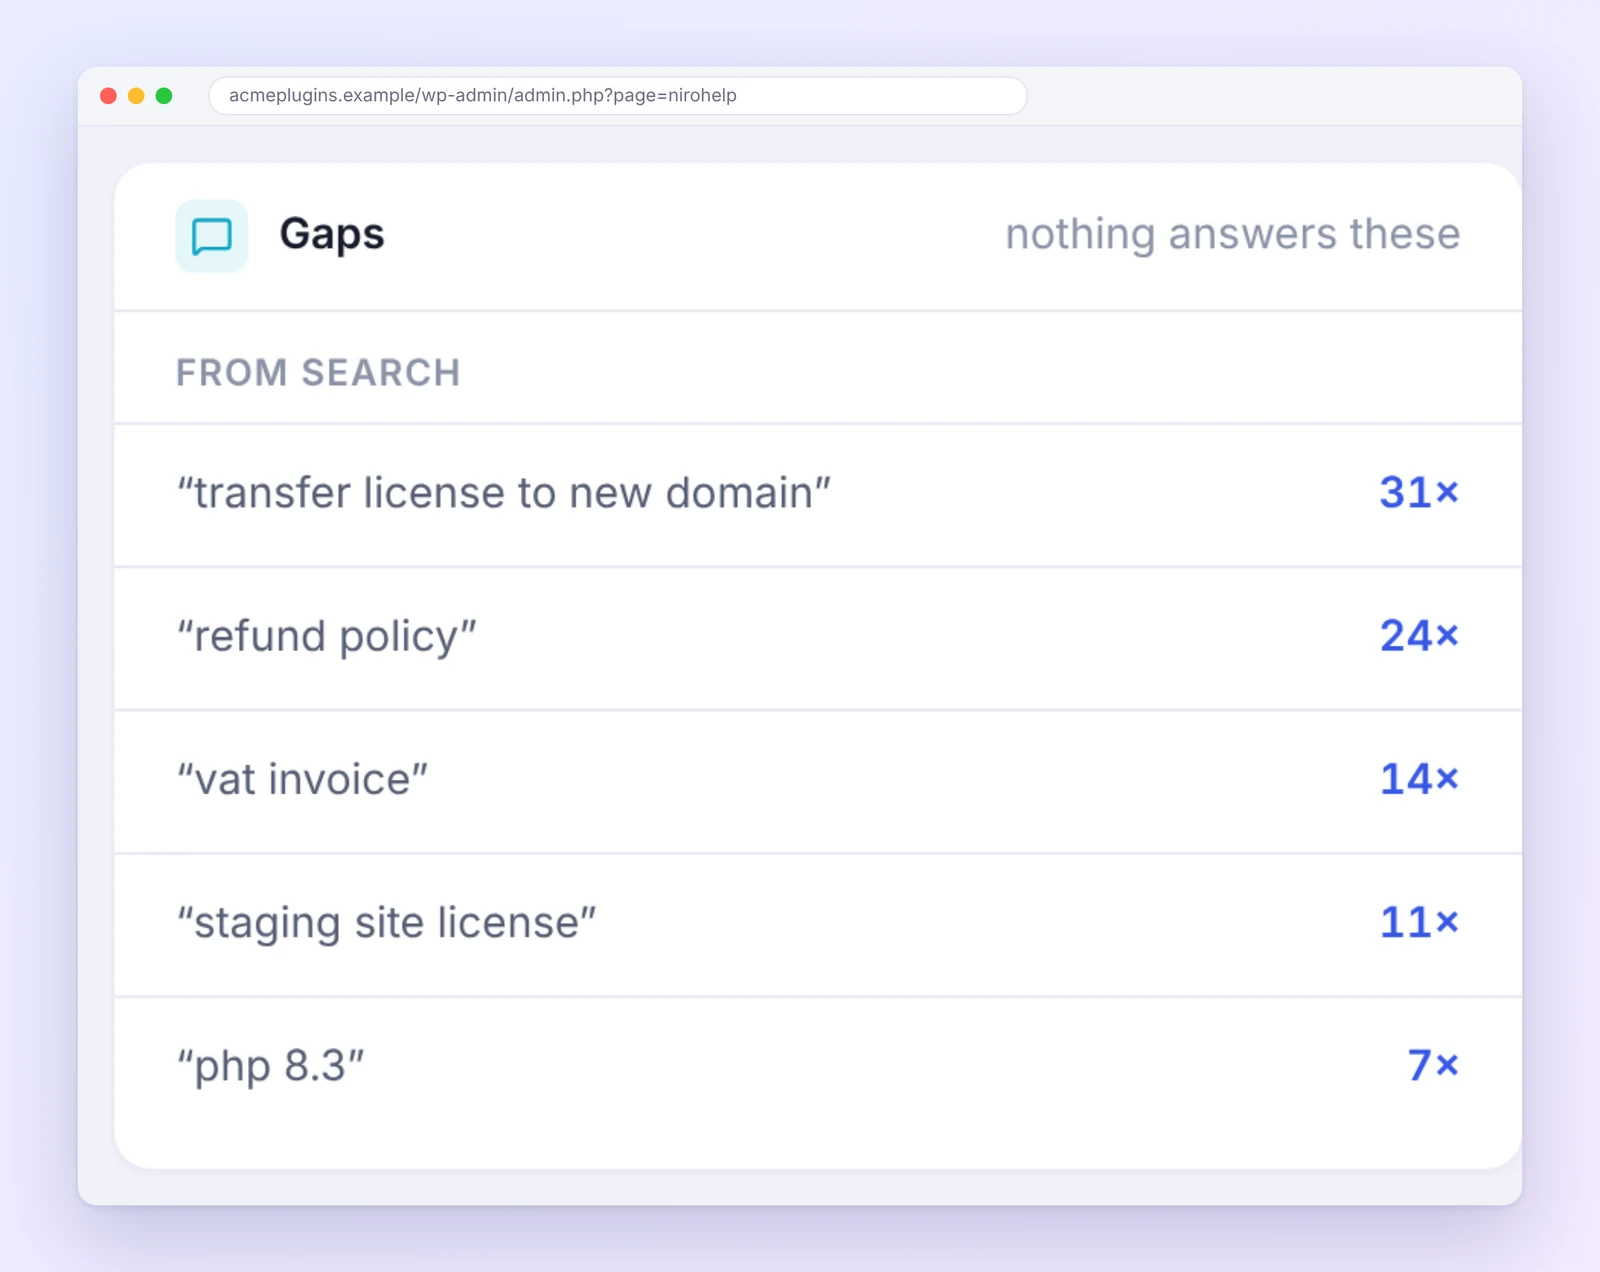Screen dimensions: 1600x1272
Task: Click the 31× count badge
Action: pos(1419,492)
